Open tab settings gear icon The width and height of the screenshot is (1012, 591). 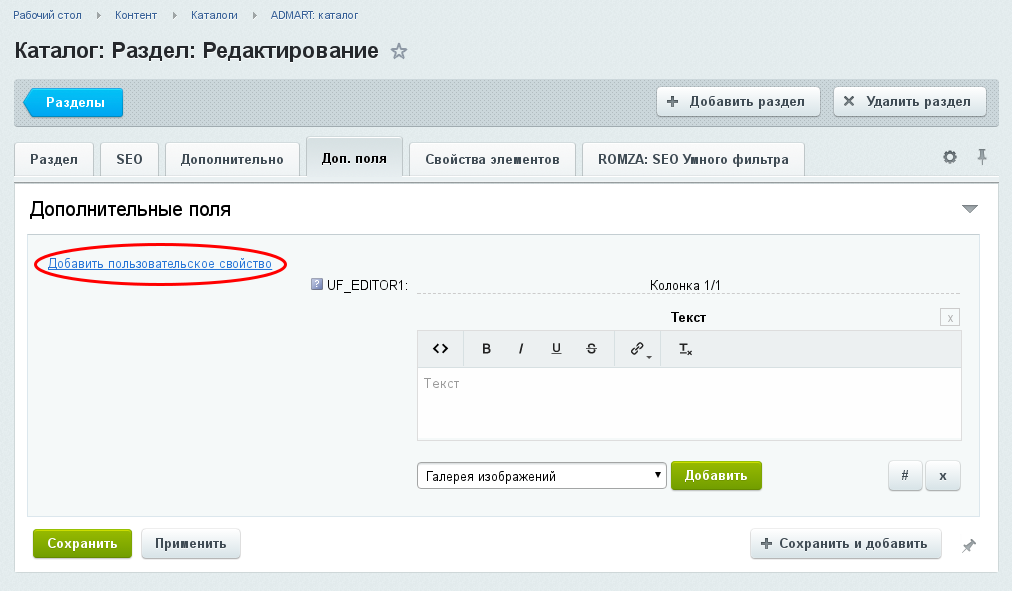(x=949, y=157)
